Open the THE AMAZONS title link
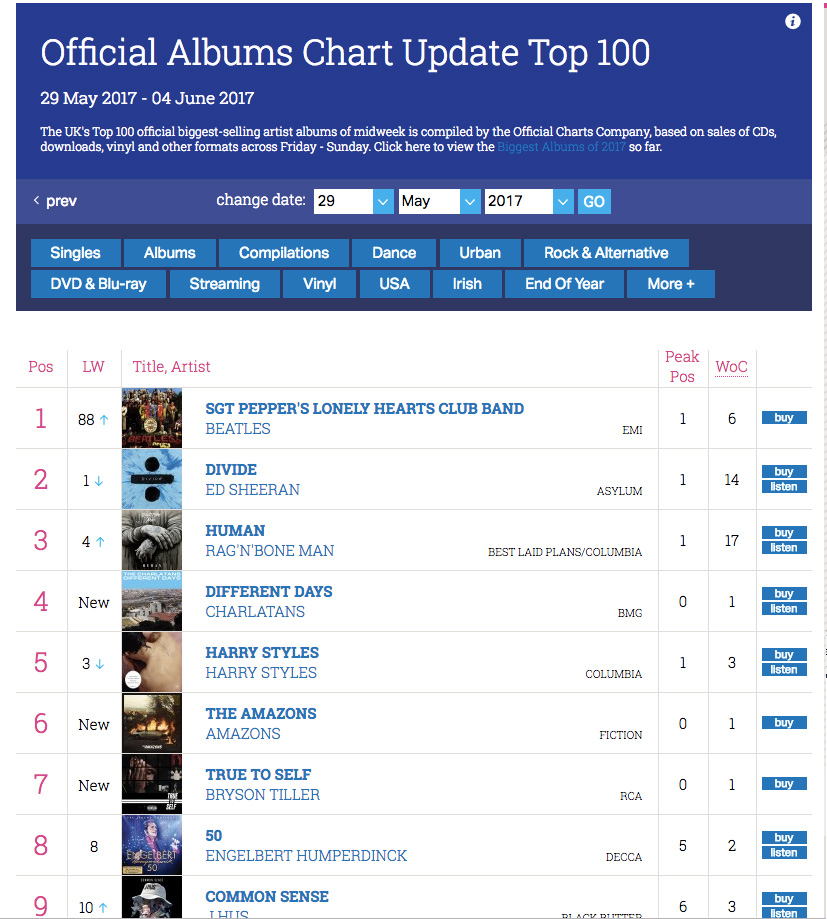The height and width of the screenshot is (919, 827). point(261,713)
